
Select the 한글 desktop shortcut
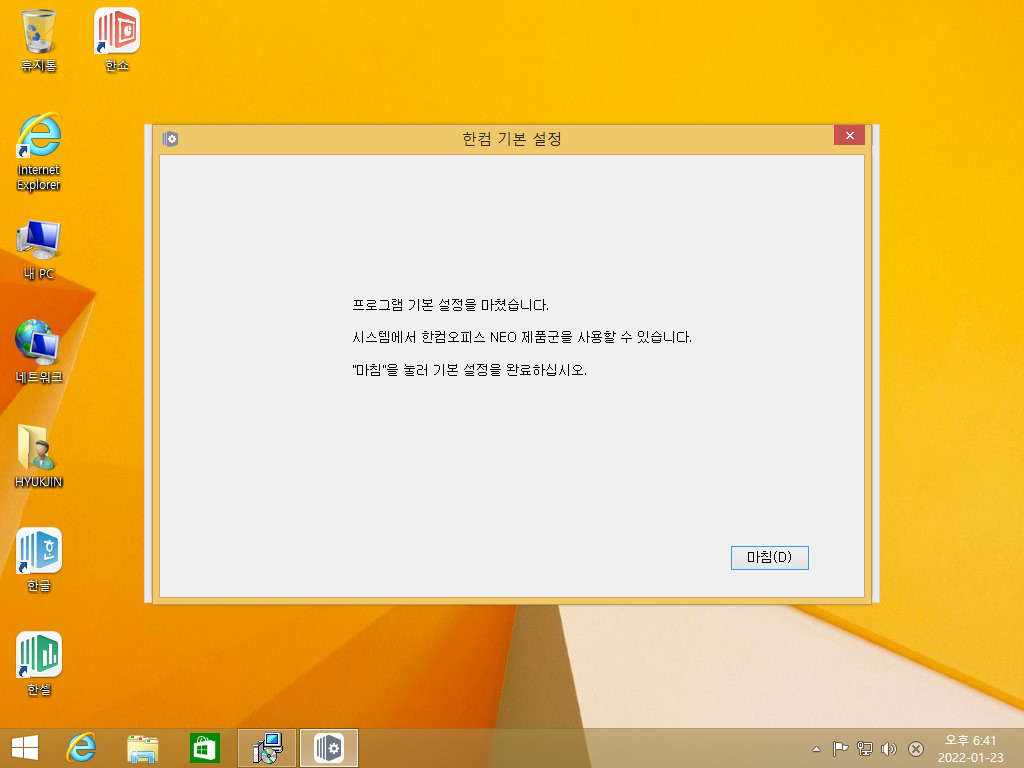[x=39, y=560]
